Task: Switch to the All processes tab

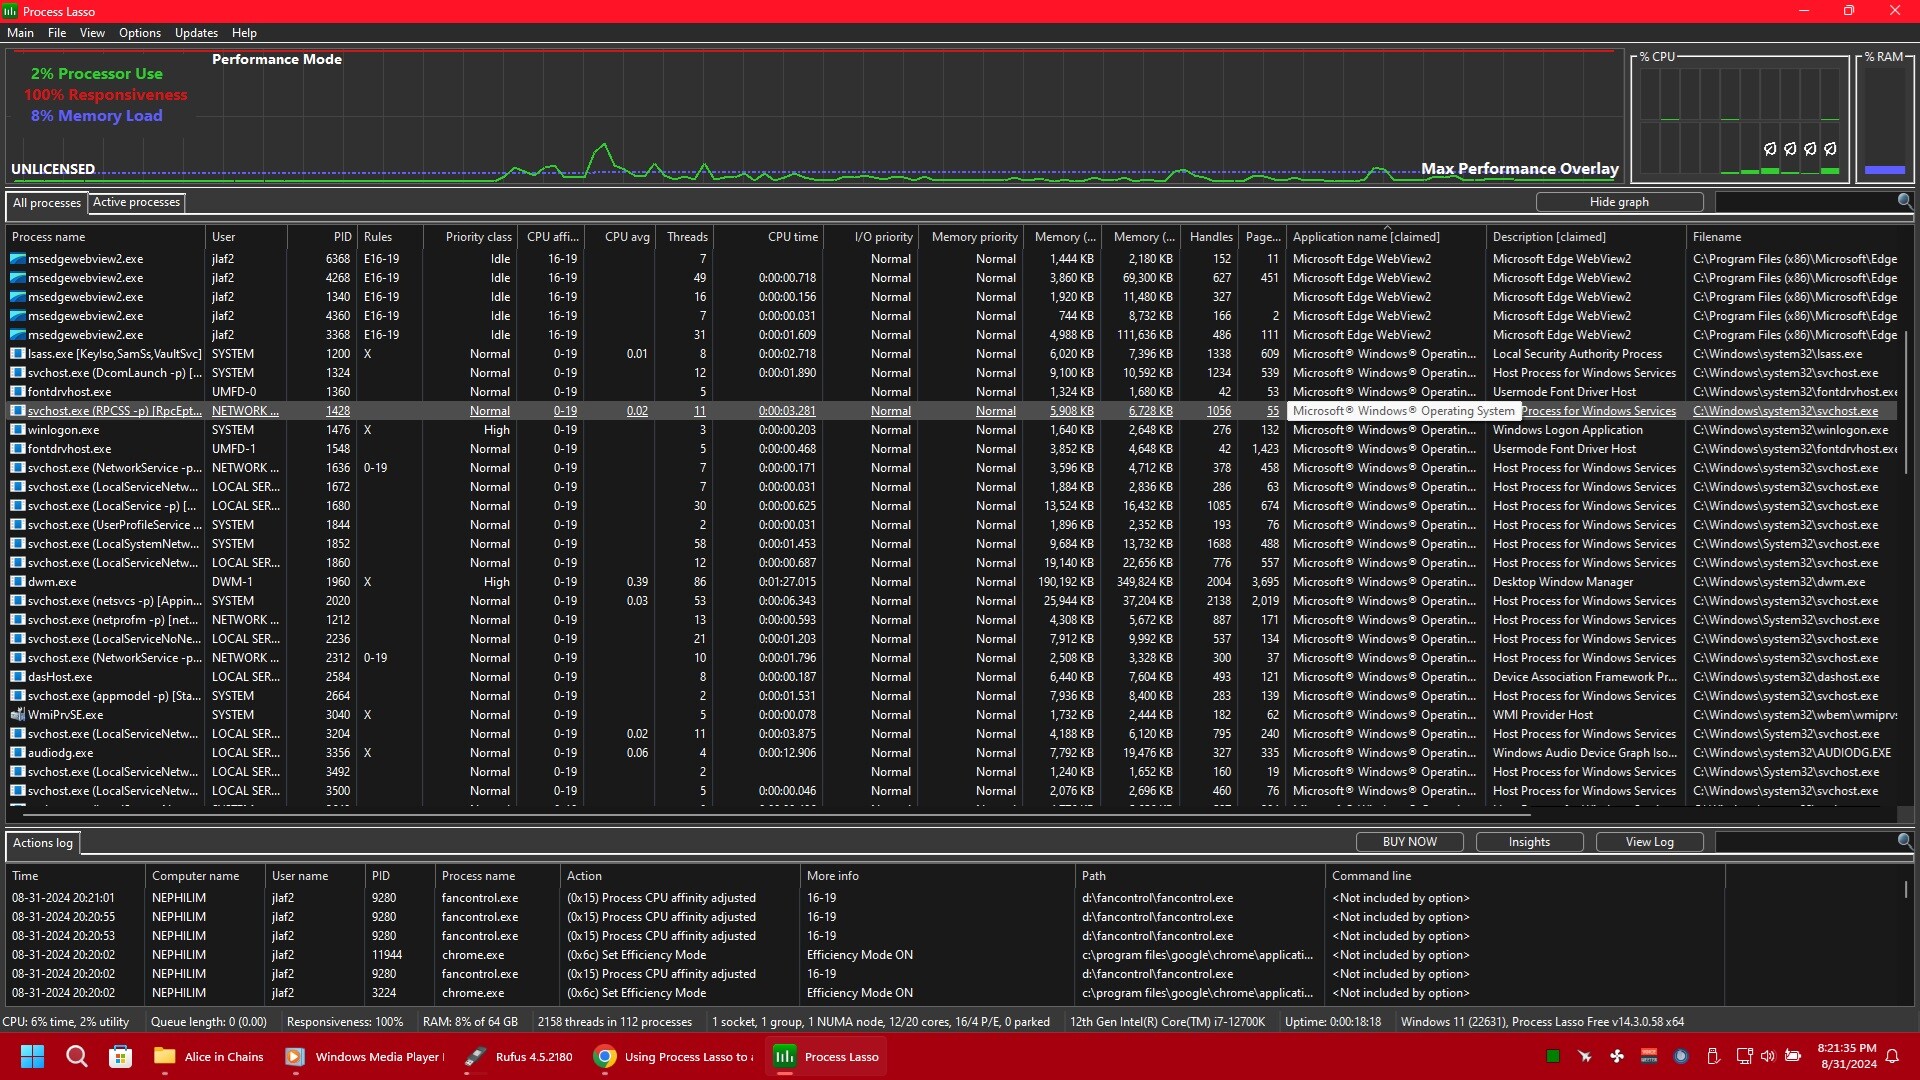Action: (x=46, y=203)
